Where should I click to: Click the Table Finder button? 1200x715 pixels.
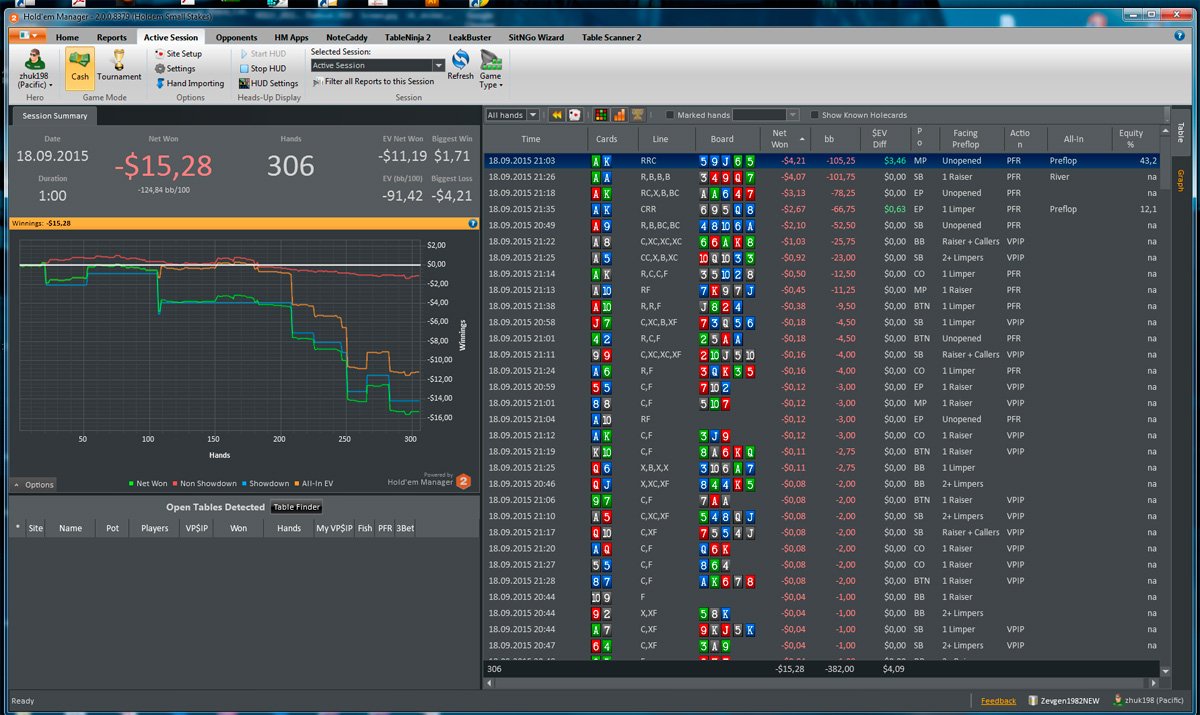coord(296,507)
